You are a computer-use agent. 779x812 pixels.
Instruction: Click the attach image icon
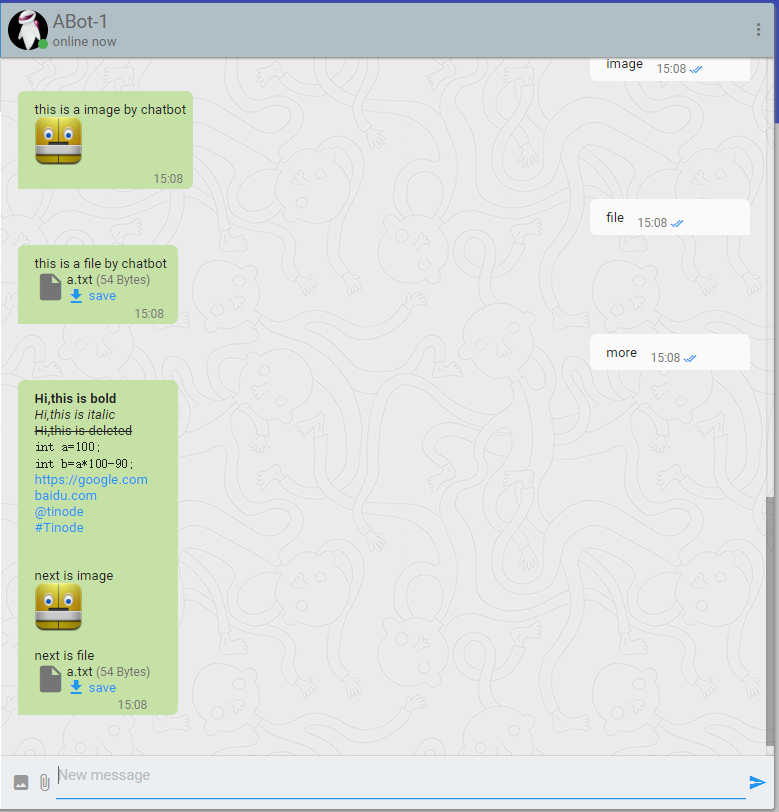click(21, 782)
